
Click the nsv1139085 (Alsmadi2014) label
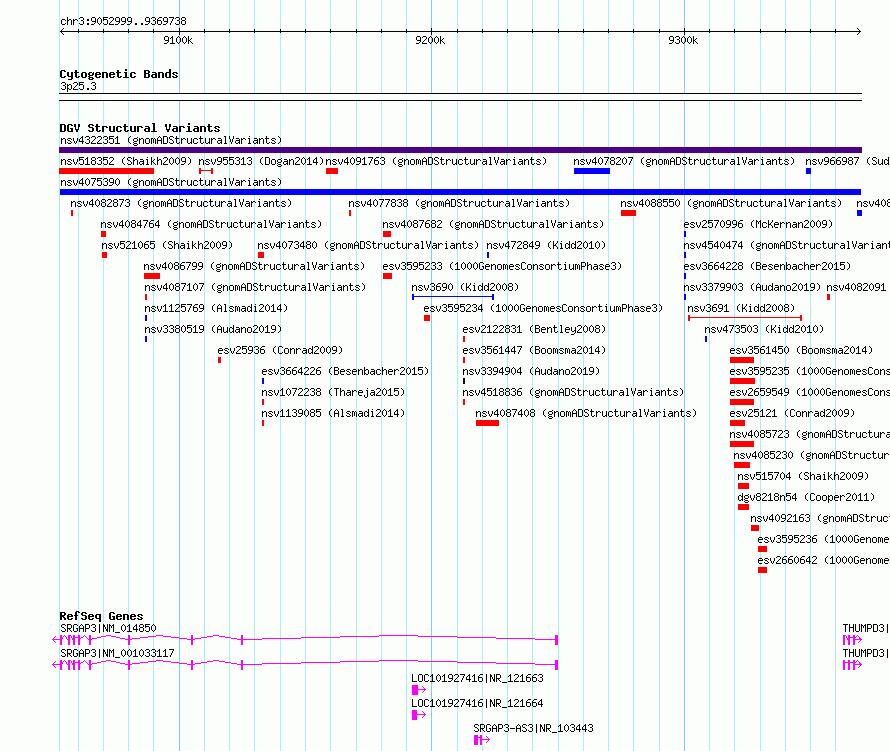[x=333, y=413]
